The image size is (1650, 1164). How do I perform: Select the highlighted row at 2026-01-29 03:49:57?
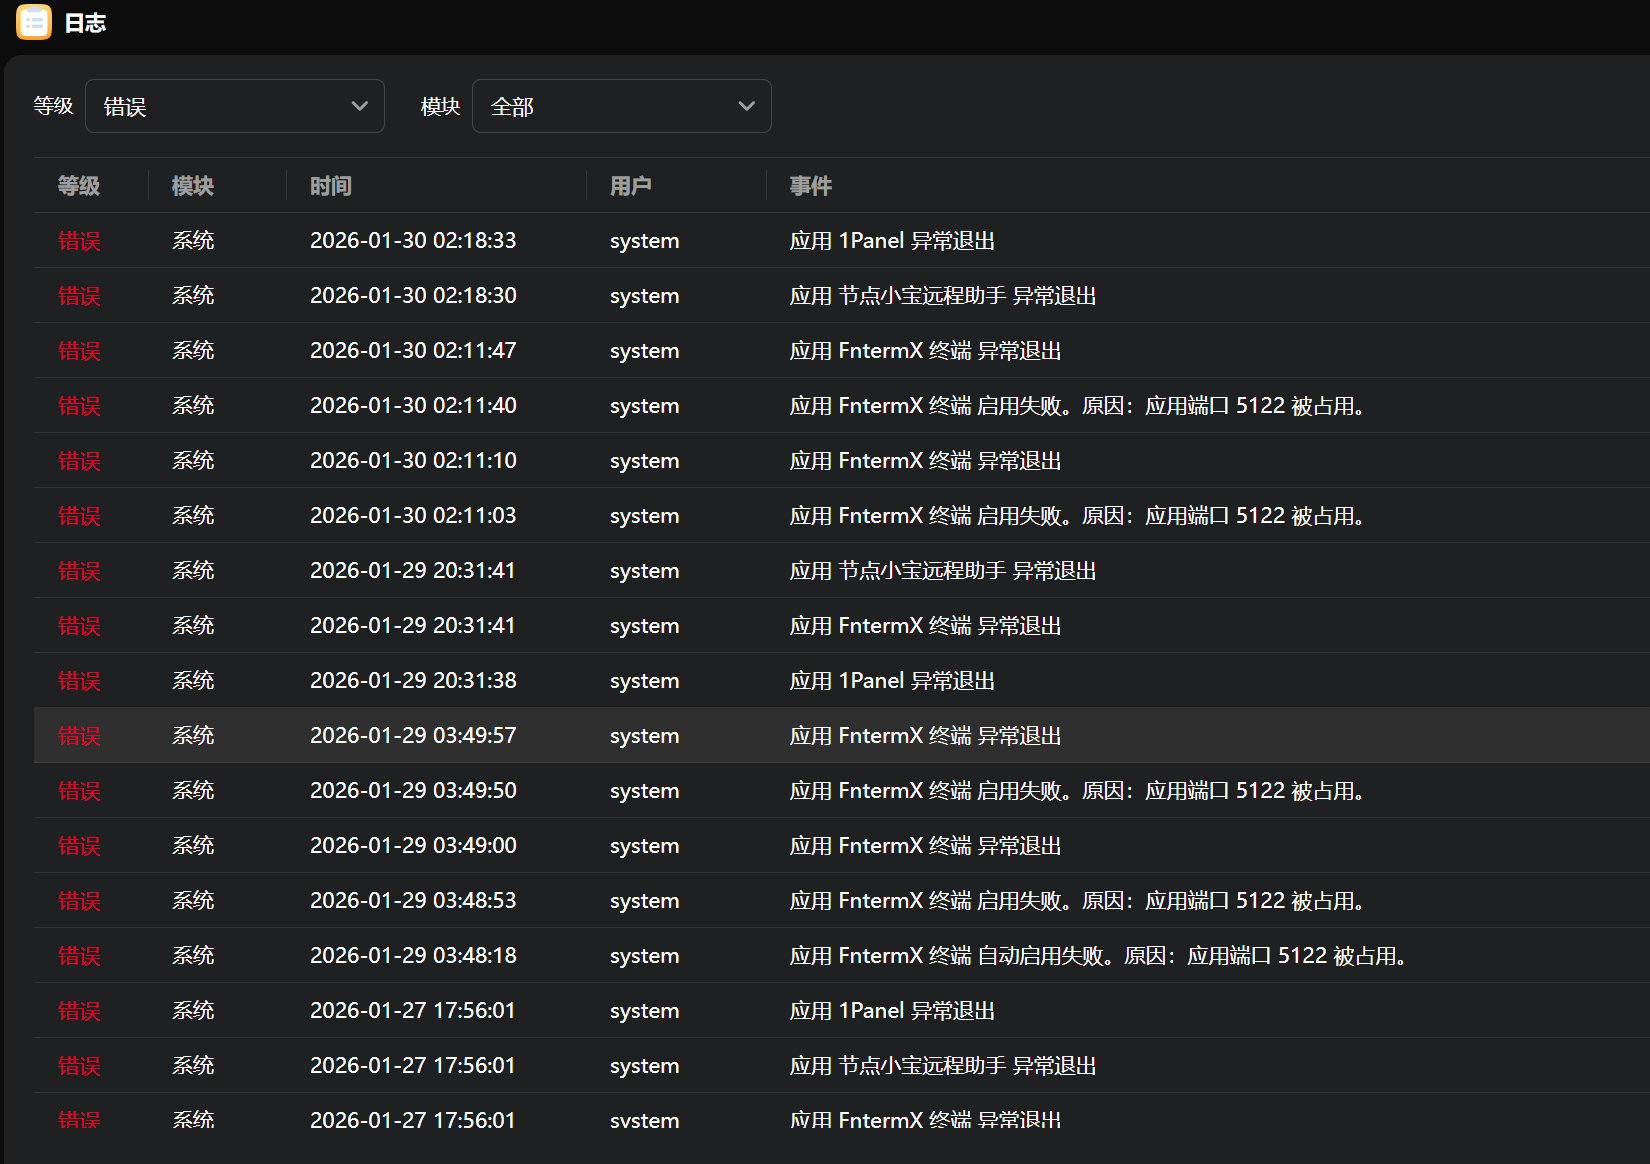click(x=841, y=735)
